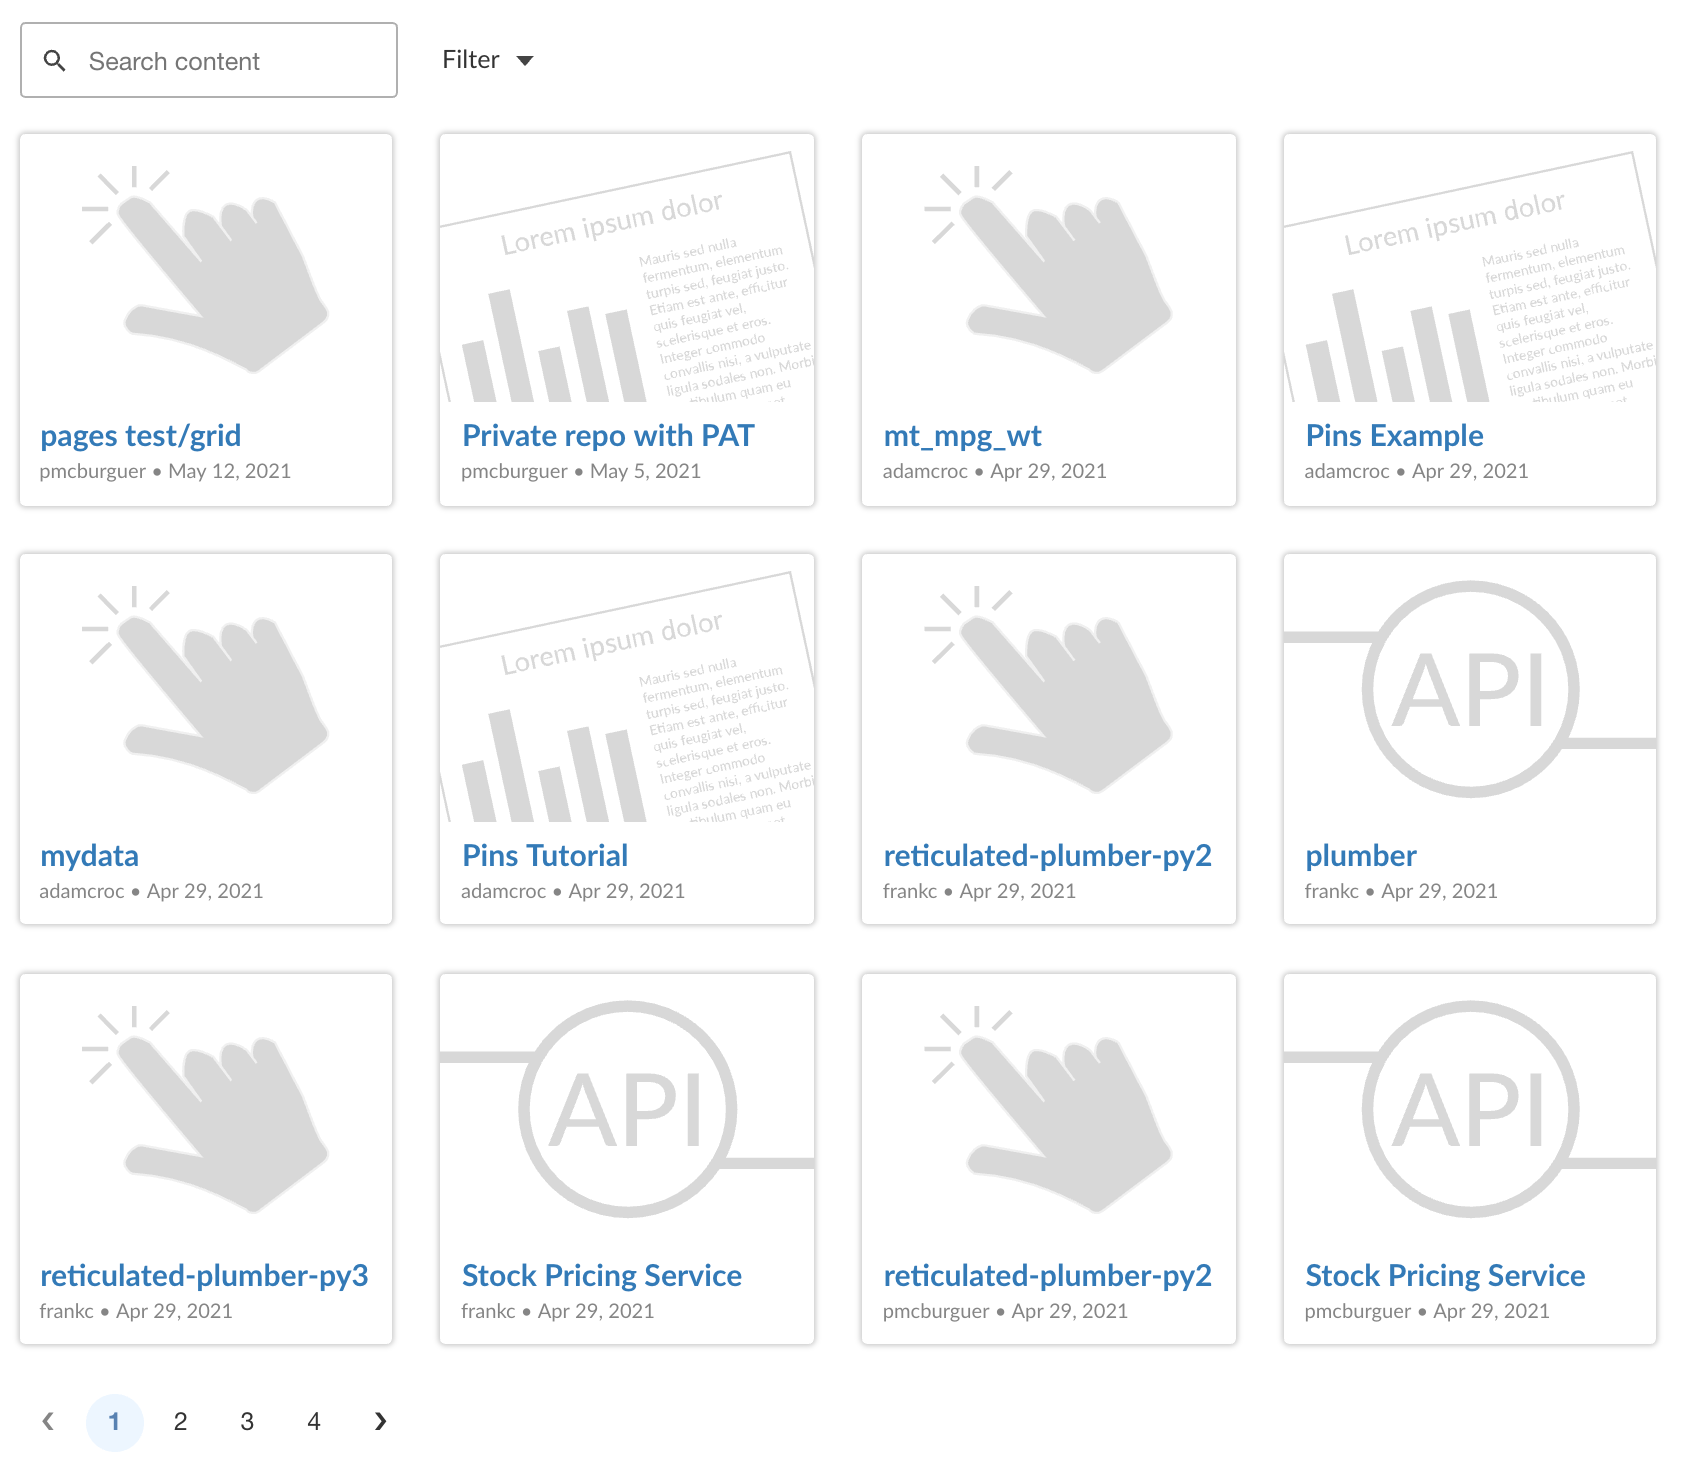Screen dimensions: 1682x1466
Task: Select pagination page 3
Action: (x=247, y=1420)
